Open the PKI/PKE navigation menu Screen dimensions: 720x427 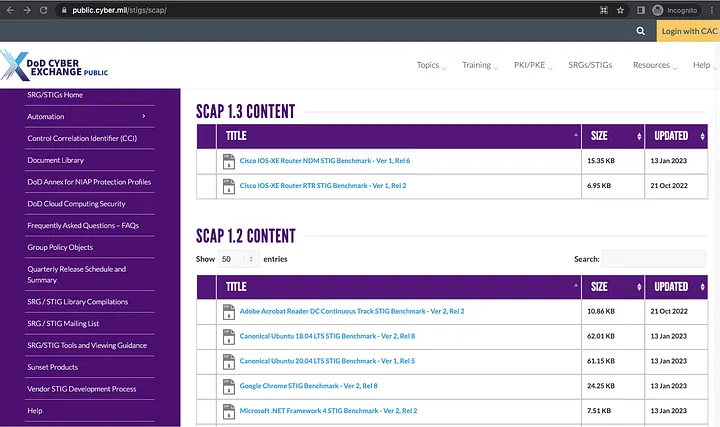533,65
